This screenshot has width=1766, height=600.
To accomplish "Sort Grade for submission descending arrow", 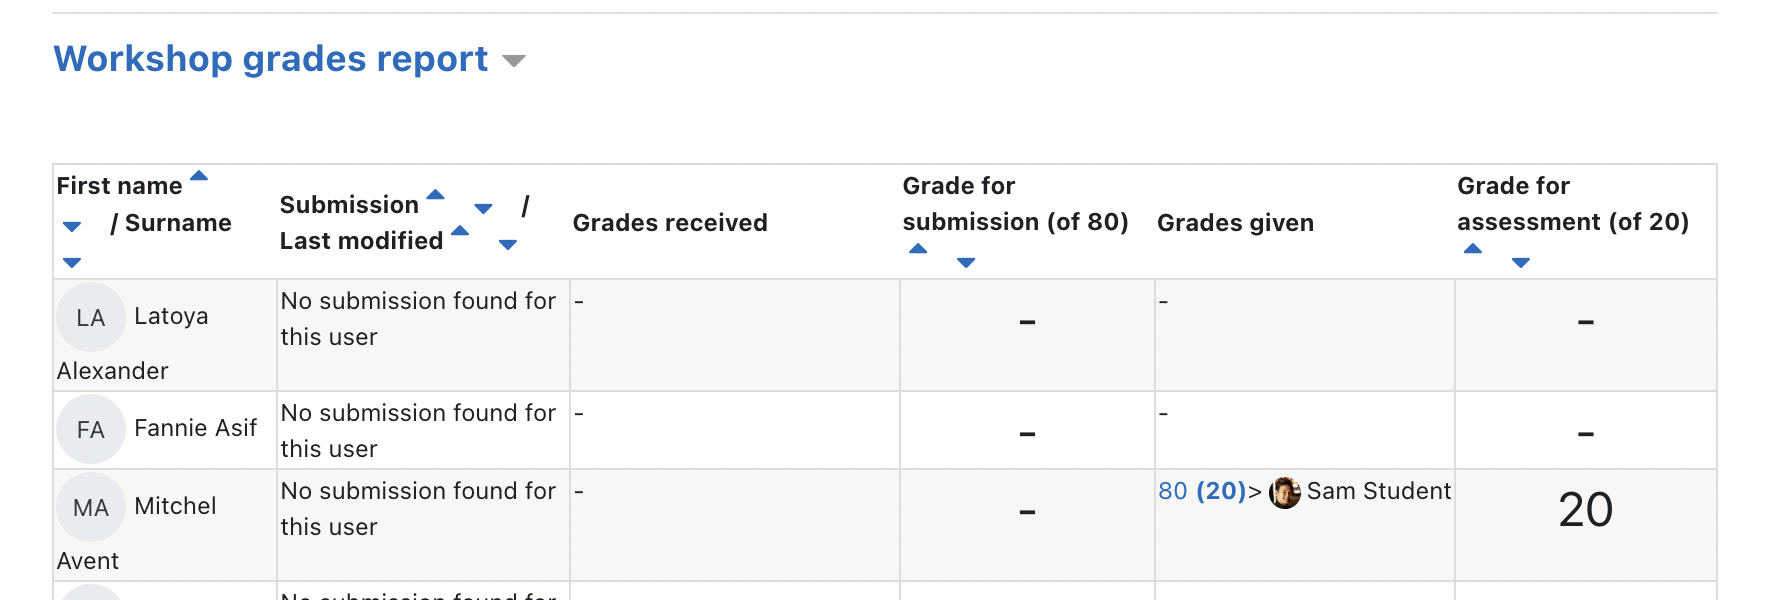I will 966,262.
